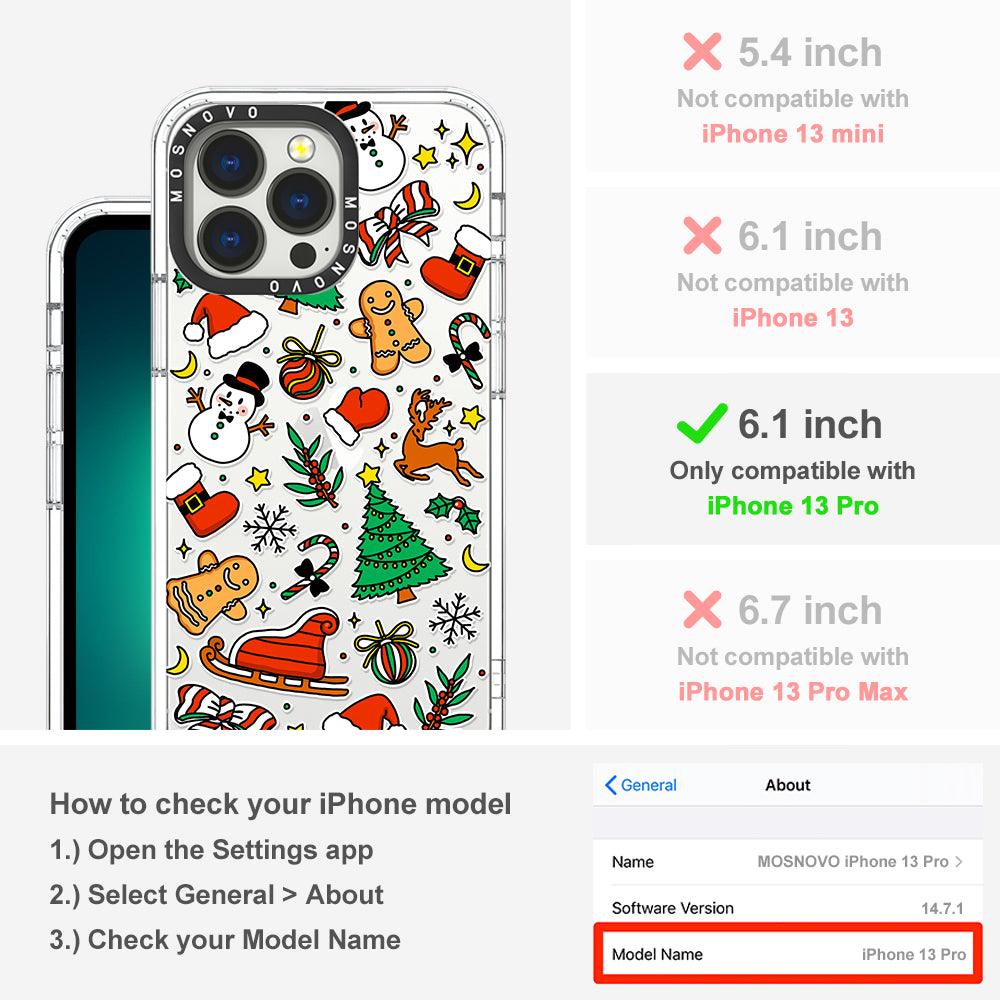Click the red X beside 5.4 inch
The height and width of the screenshot is (1000, 1000).
[x=702, y=51]
